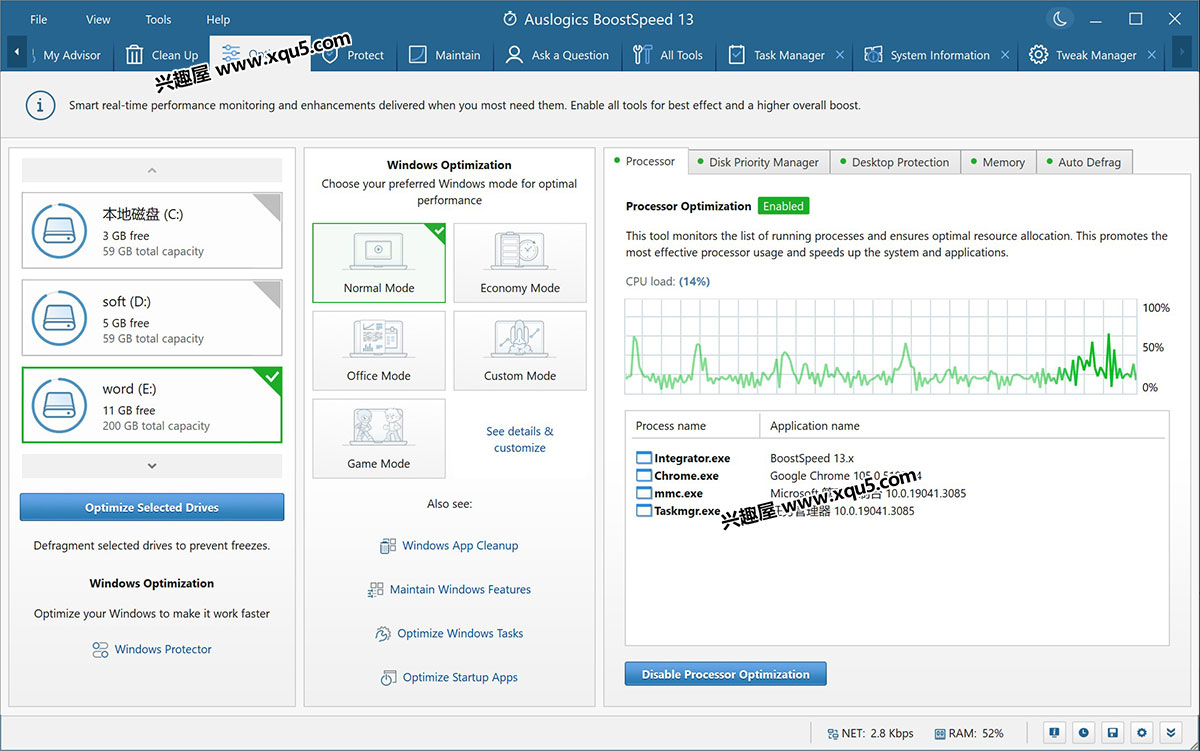Click Optimize Startup Apps power icon

(388, 678)
